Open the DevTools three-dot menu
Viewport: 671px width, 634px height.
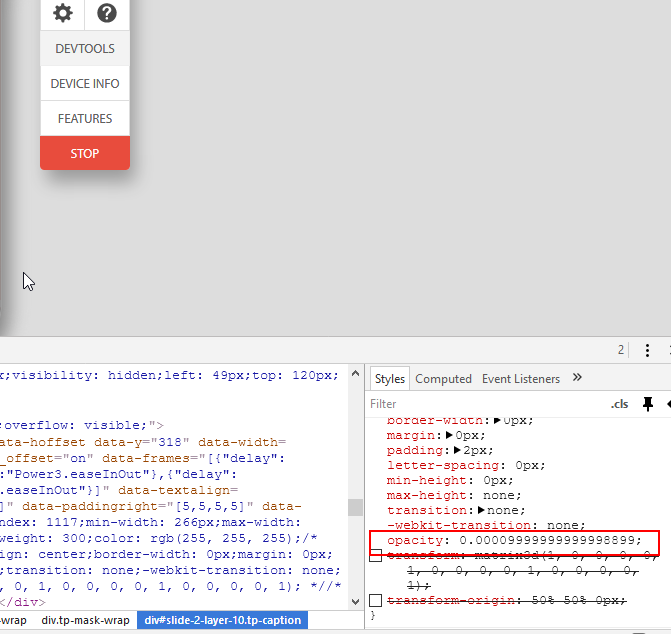(x=647, y=350)
